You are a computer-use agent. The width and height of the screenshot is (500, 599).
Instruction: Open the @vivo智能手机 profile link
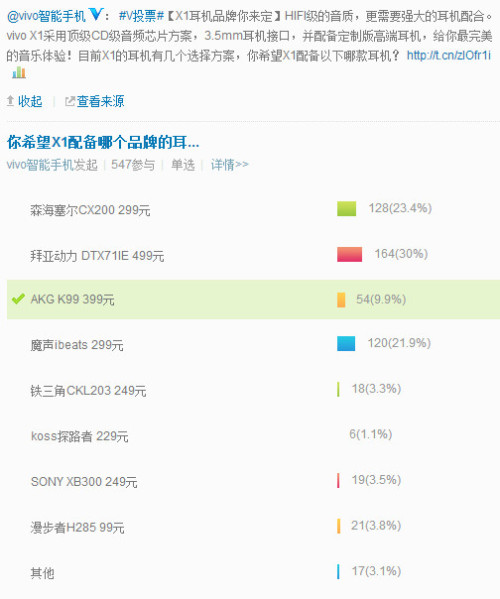tap(46, 16)
